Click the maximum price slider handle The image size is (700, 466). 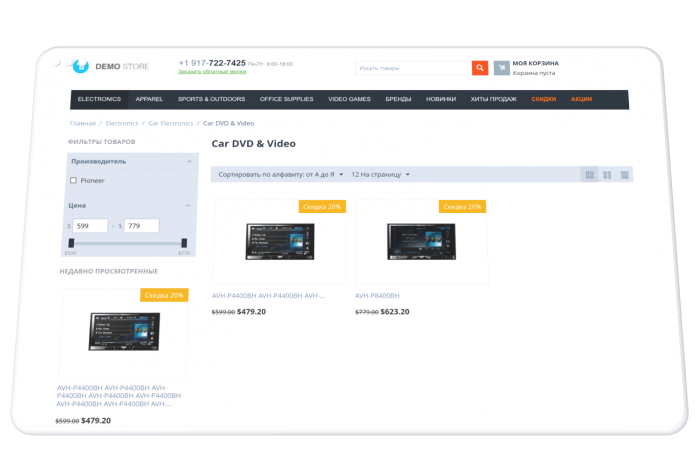tap(184, 243)
